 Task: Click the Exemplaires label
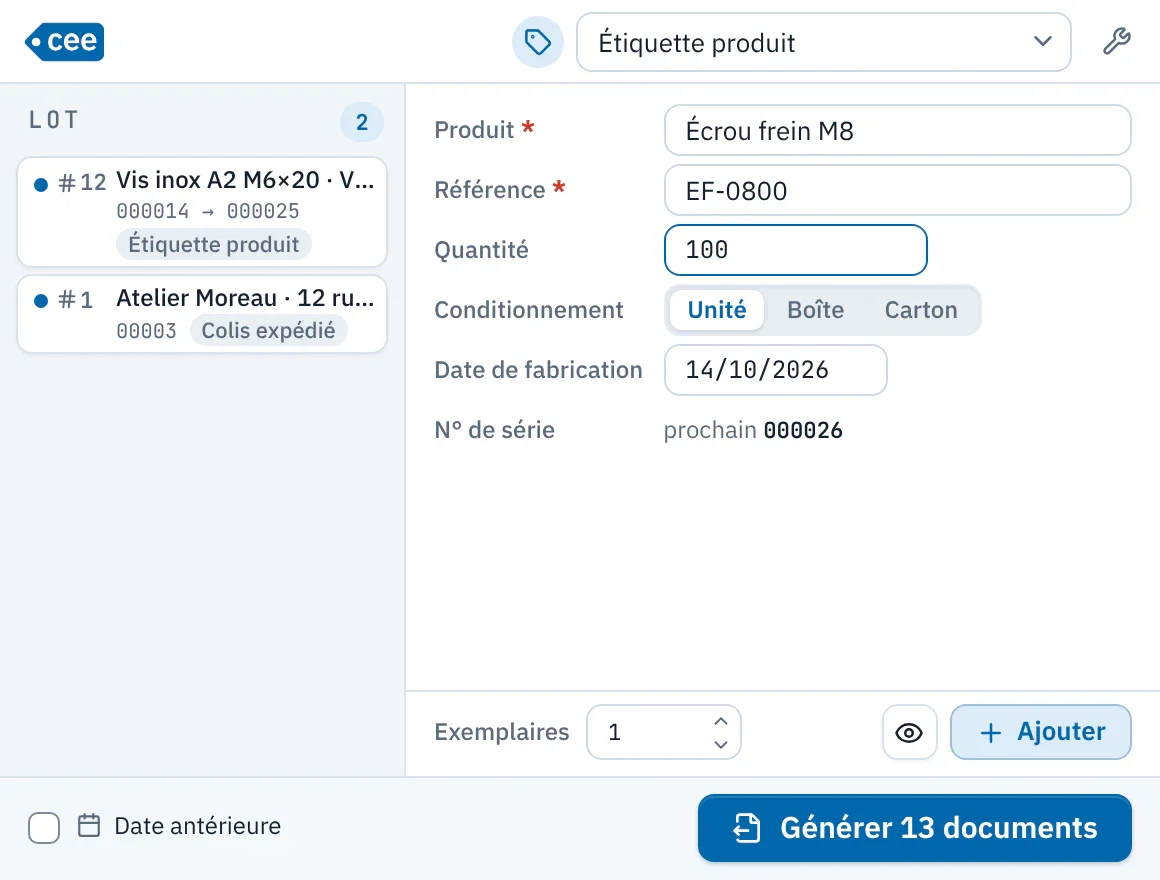pos(502,732)
